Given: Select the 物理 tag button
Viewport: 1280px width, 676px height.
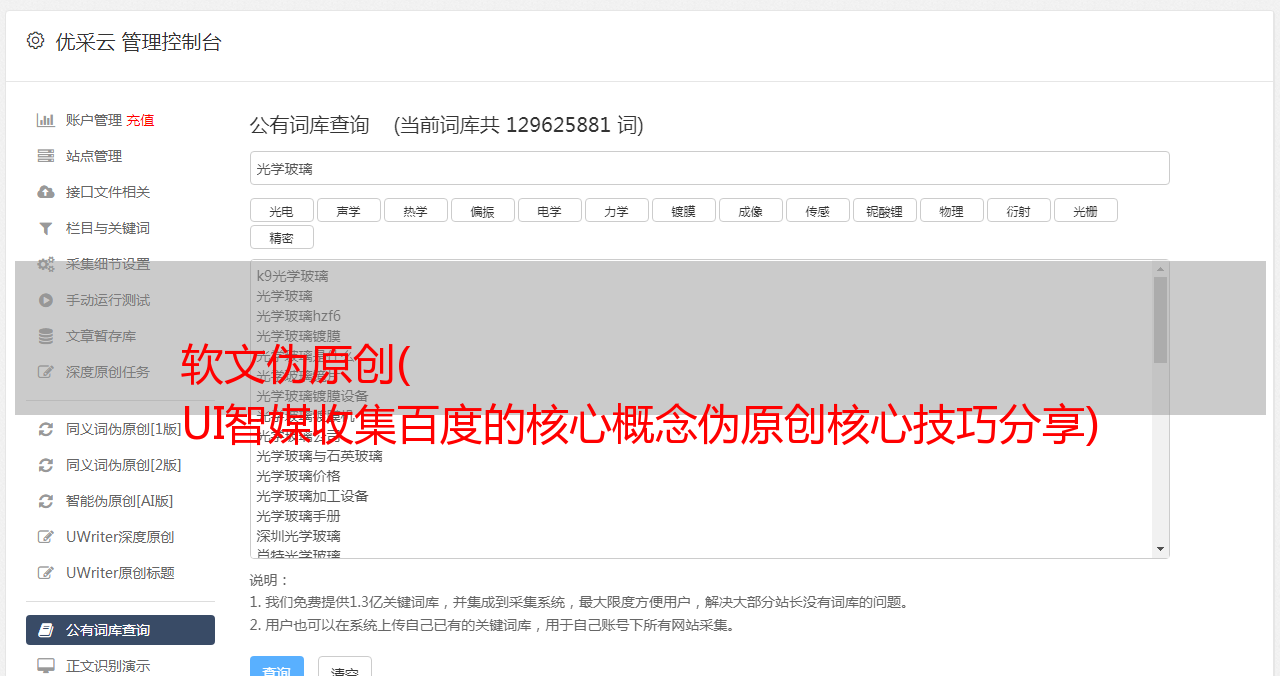Looking at the screenshot, I should (952, 211).
